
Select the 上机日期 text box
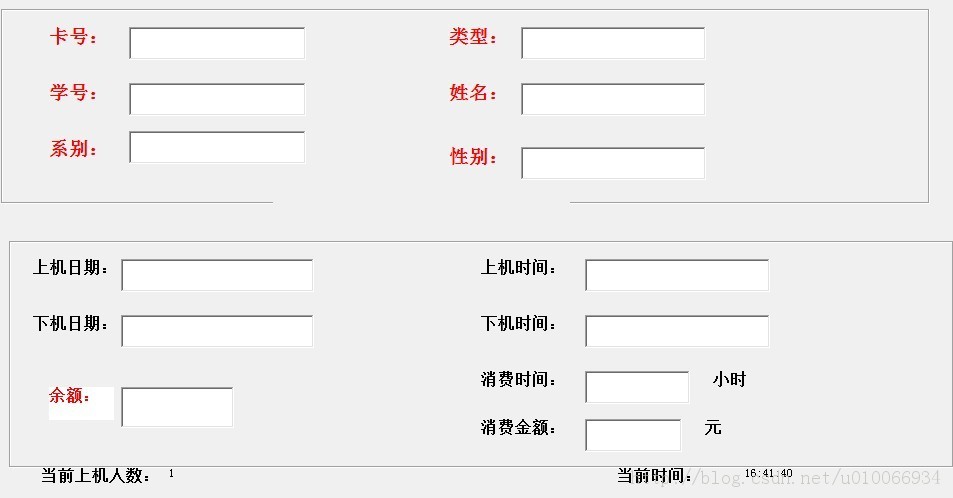point(217,275)
